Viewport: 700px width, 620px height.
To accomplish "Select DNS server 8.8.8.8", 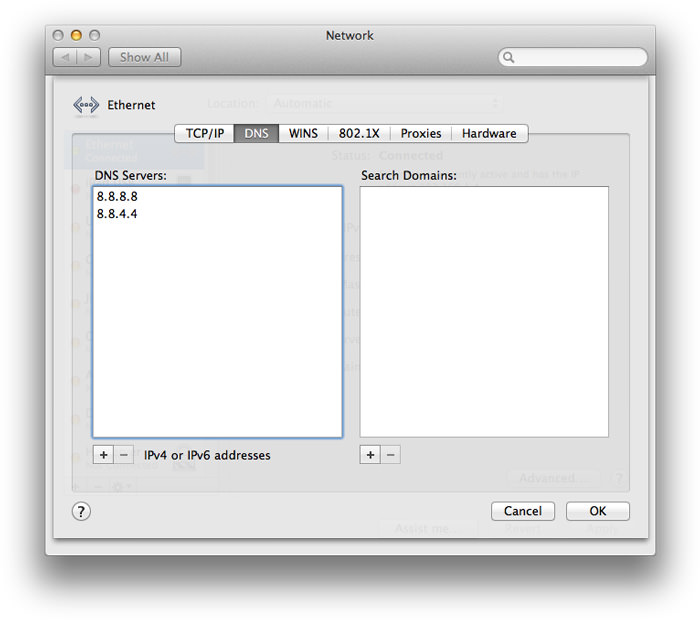I will click(217, 196).
